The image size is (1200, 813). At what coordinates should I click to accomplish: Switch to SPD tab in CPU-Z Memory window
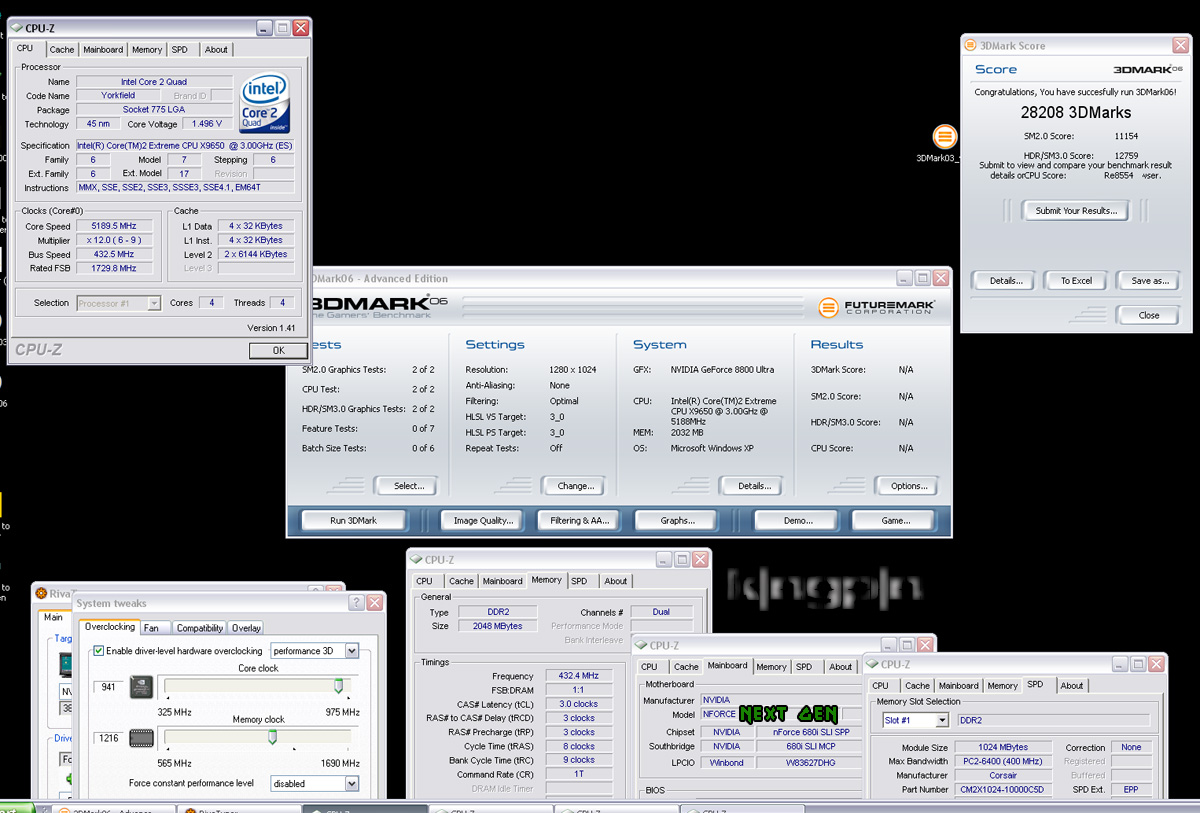click(x=579, y=581)
